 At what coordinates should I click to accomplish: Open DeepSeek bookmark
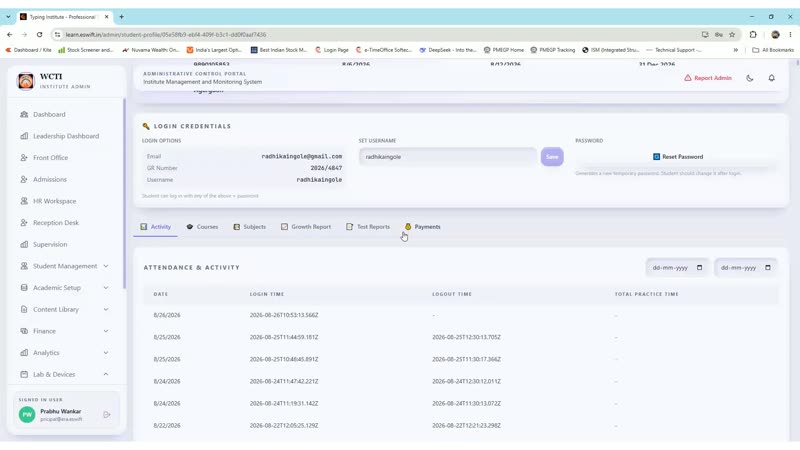(x=447, y=50)
